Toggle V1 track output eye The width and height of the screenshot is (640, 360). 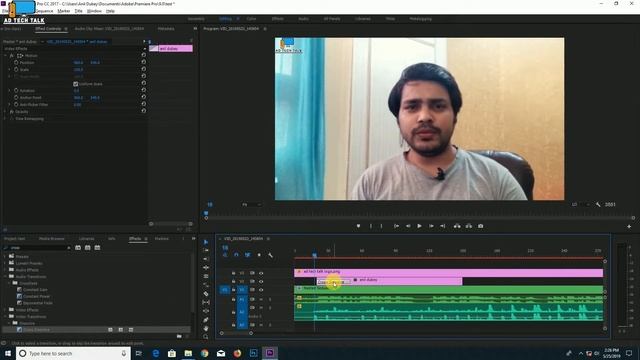(261, 290)
